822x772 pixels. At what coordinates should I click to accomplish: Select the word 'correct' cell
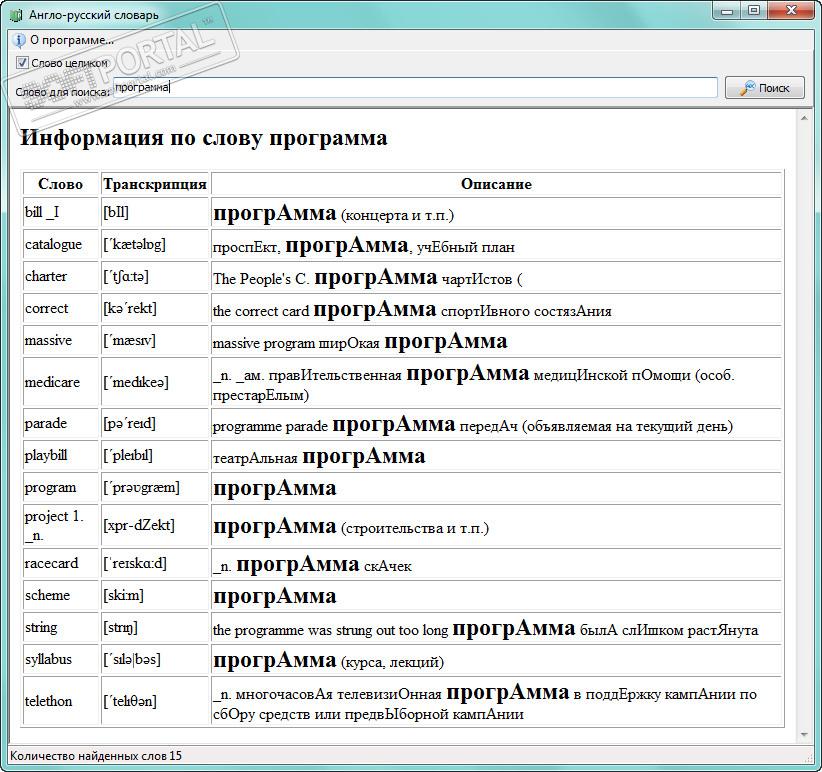click(x=61, y=309)
